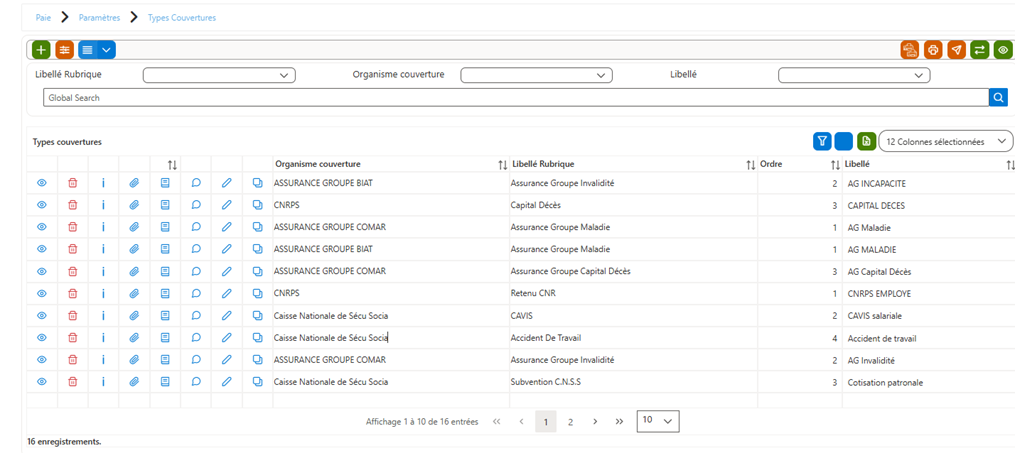
Task: Delete the AG INCAPACITE row
Action: coord(73,183)
